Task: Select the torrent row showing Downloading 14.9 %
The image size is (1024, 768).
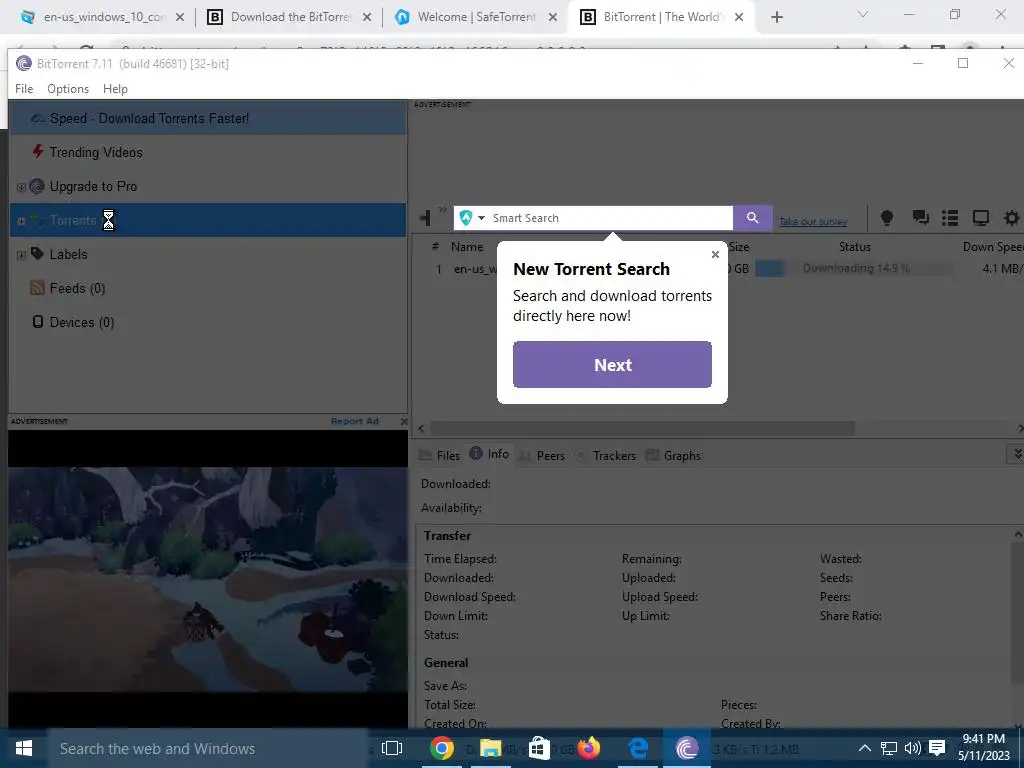Action: coord(718,268)
